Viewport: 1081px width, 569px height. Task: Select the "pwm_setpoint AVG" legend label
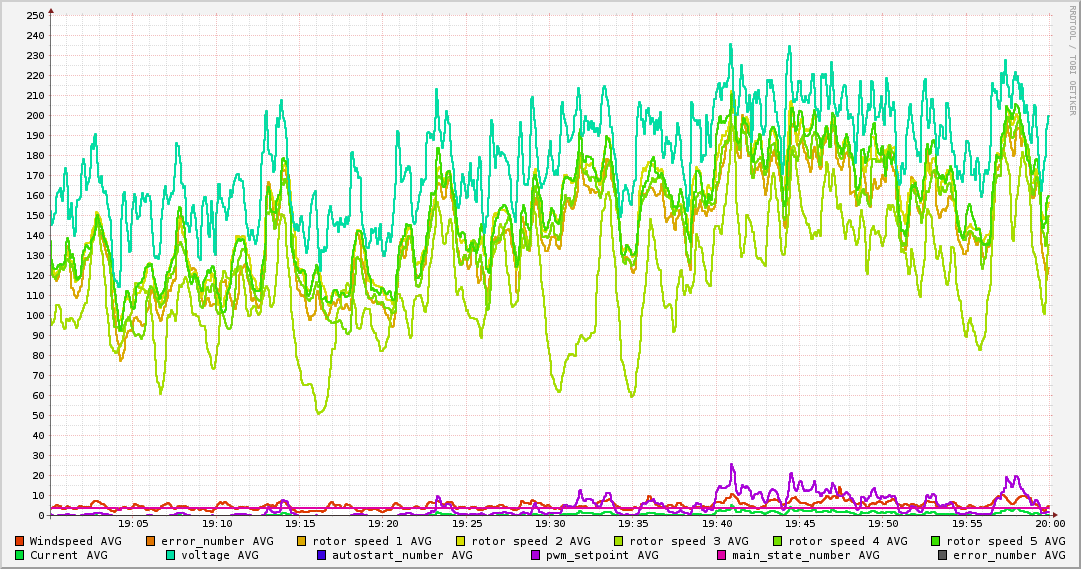click(603, 555)
